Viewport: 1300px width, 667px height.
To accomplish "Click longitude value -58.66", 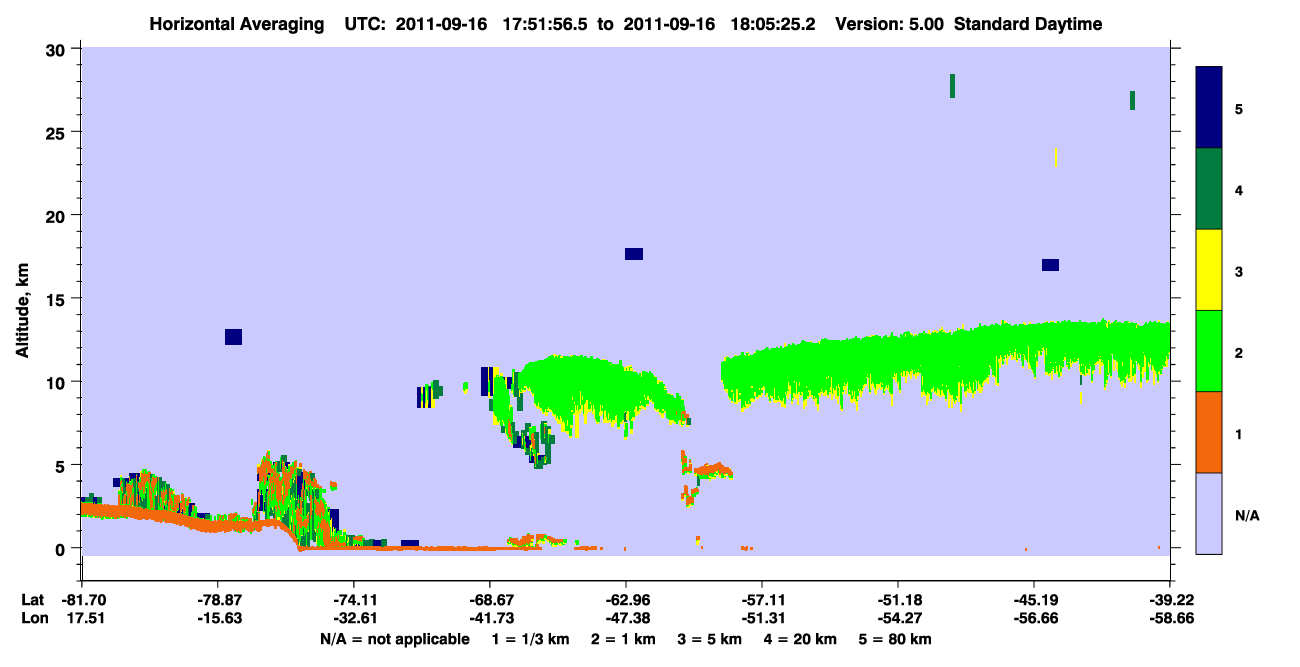I will tap(1170, 618).
